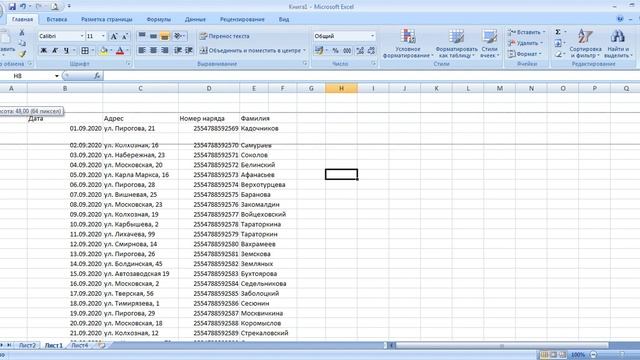Click Удалить cells button
This screenshot has width=640, height=360.
pos(526,43)
